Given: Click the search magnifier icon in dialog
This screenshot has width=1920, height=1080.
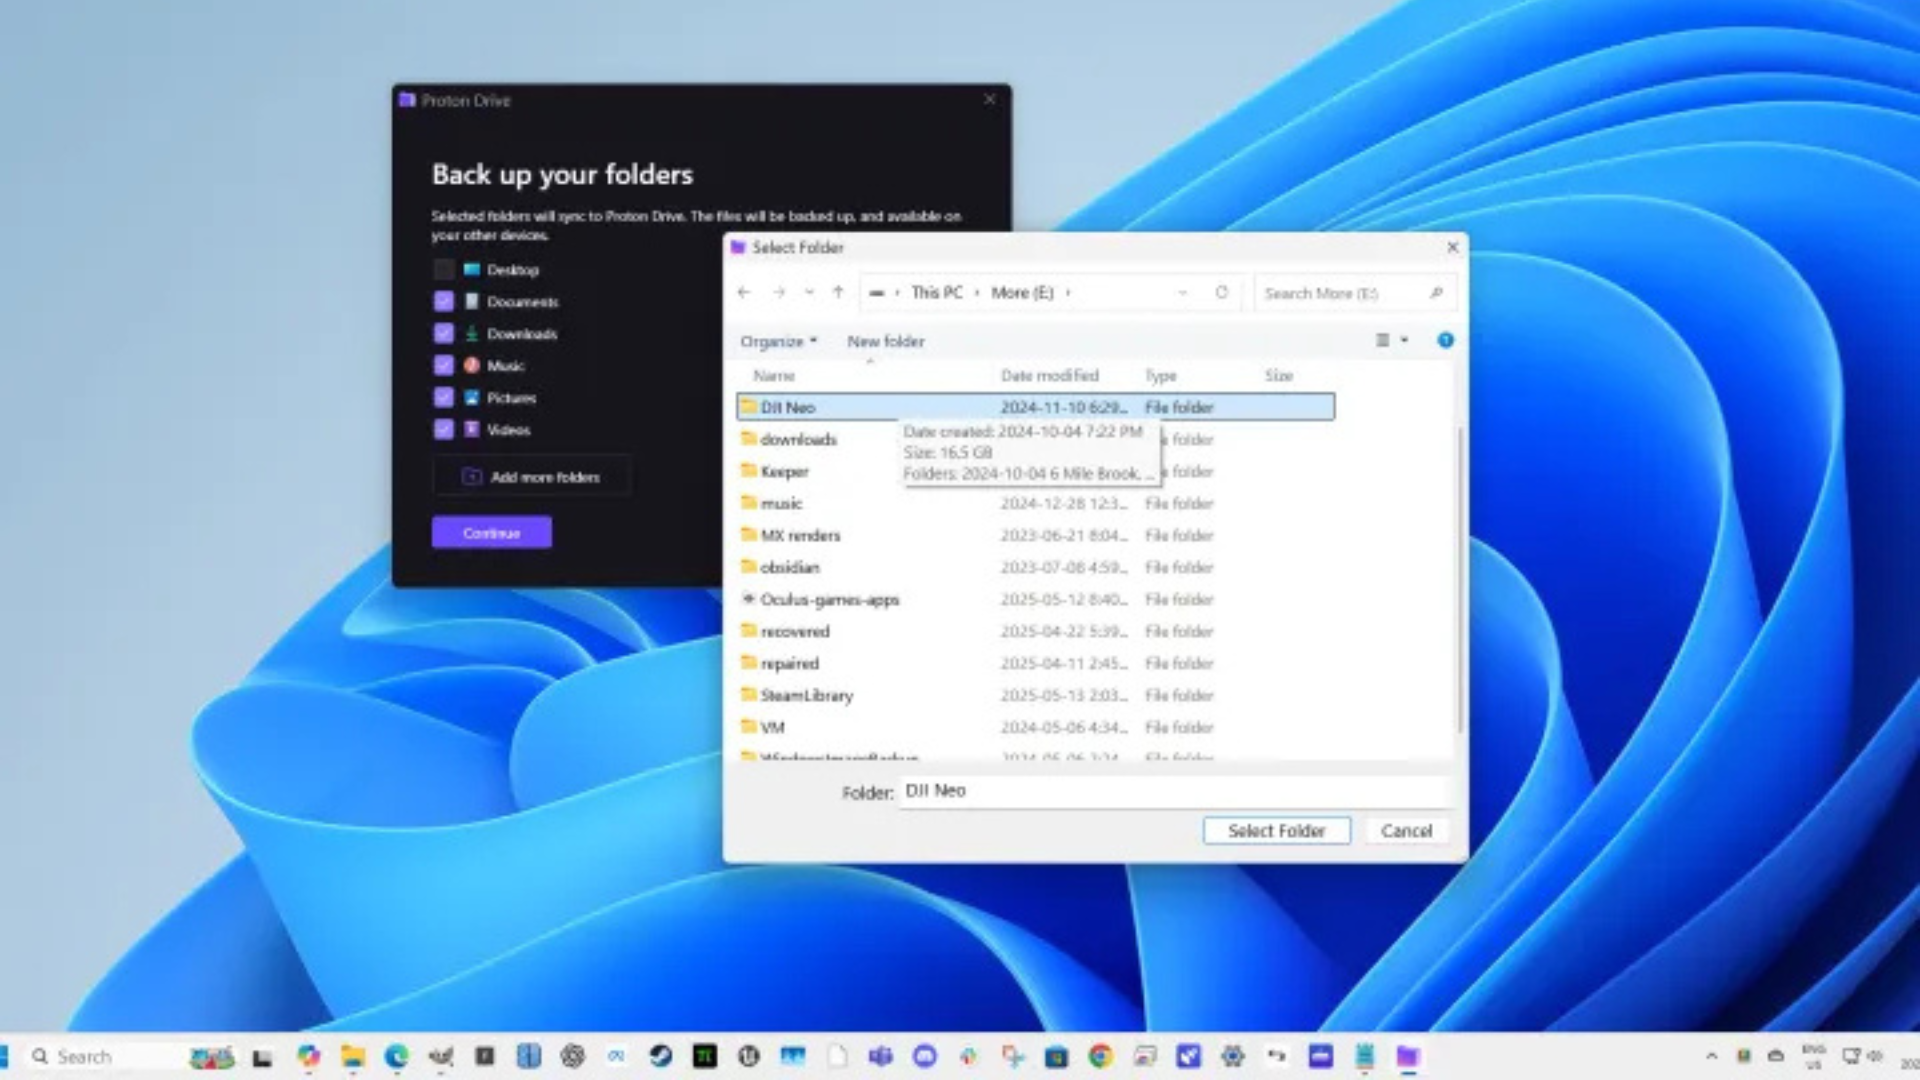Looking at the screenshot, I should (1436, 292).
